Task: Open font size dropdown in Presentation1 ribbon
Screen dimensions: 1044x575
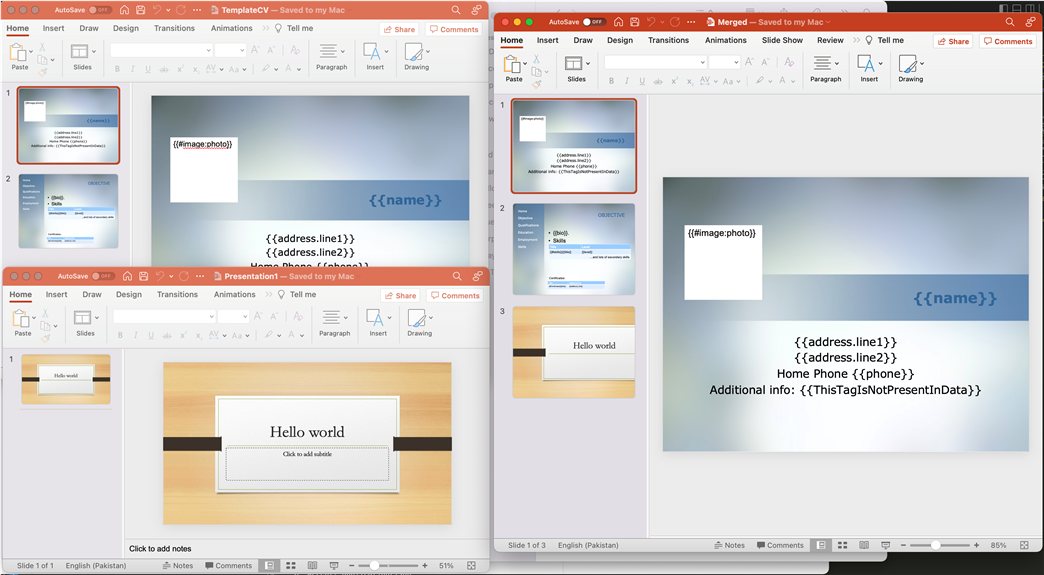Action: click(x=244, y=316)
